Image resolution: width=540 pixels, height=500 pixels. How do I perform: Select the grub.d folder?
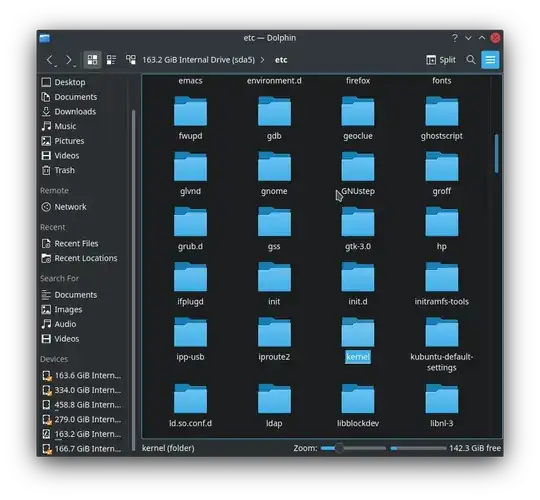coord(190,229)
